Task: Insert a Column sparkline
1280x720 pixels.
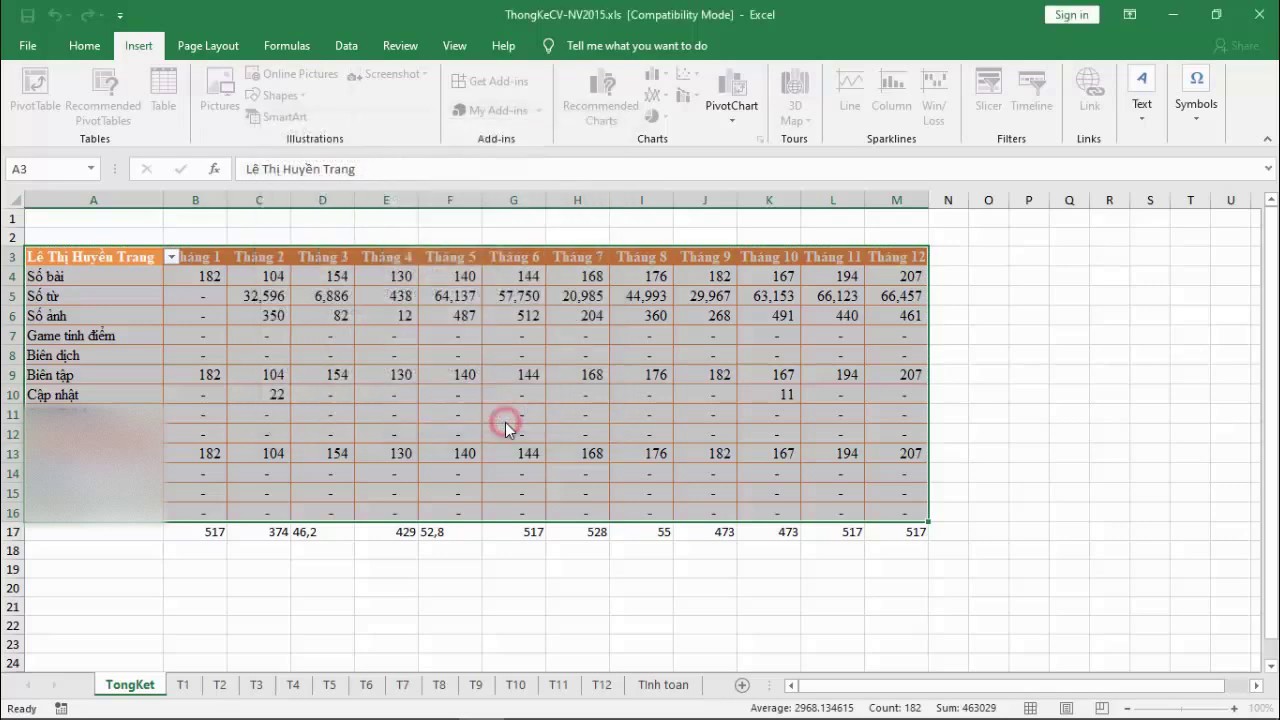Action: 891,92
